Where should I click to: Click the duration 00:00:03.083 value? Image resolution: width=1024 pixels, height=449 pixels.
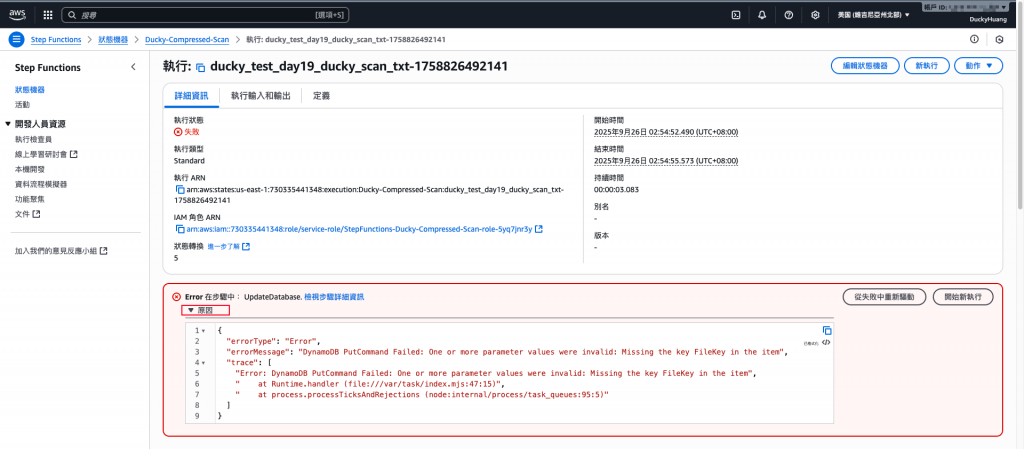click(x=616, y=189)
